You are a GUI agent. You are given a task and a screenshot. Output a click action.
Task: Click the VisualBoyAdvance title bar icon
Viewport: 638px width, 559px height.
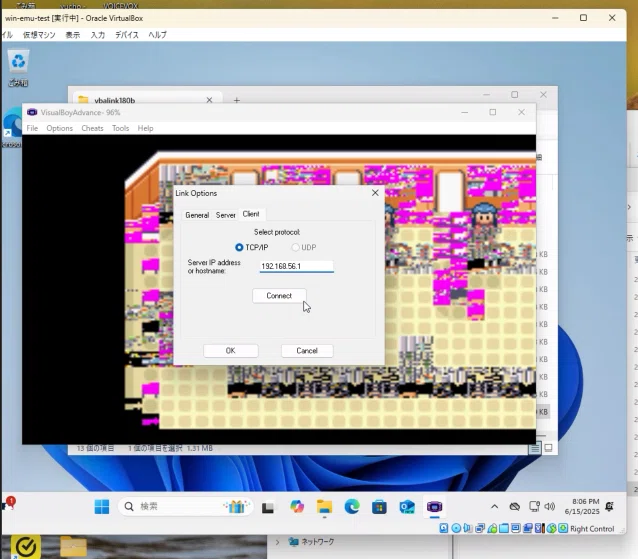click(32, 112)
